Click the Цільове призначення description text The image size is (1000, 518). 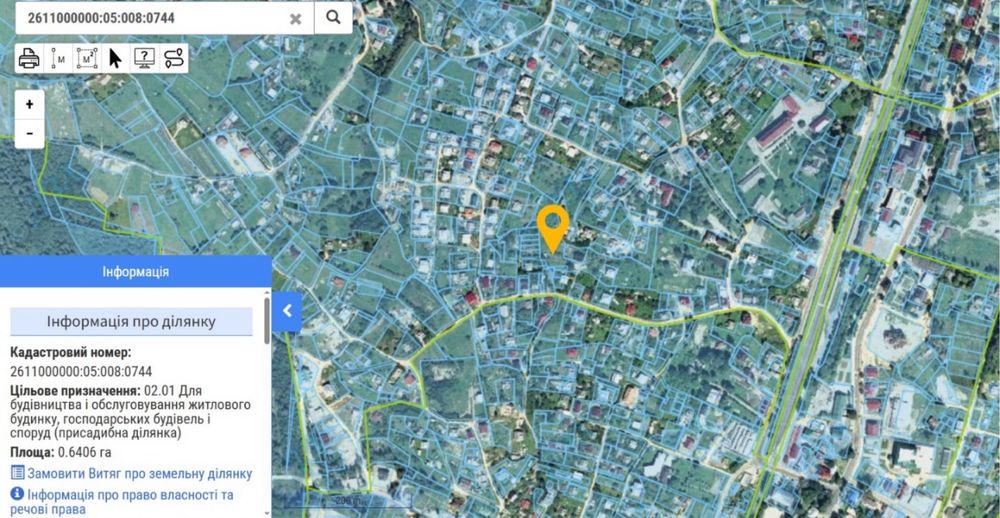pos(131,411)
